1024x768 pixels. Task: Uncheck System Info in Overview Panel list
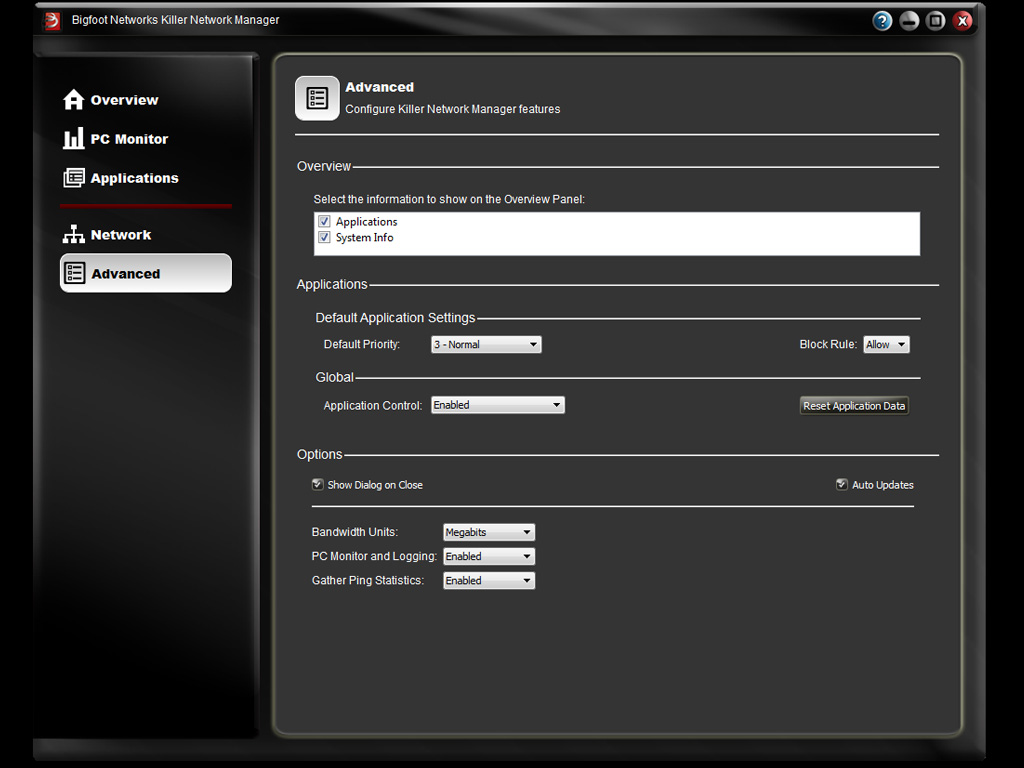click(x=324, y=237)
